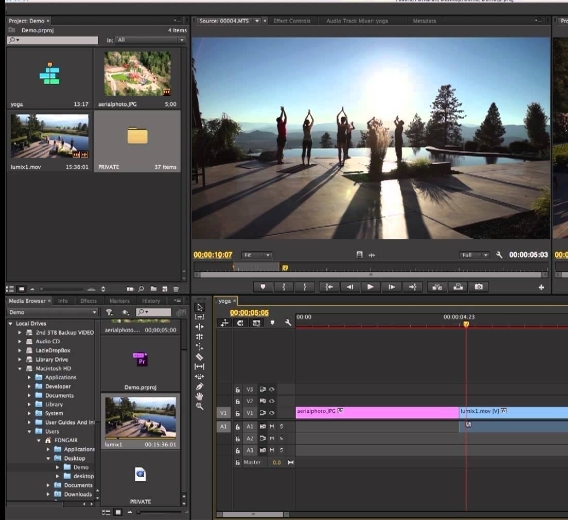Click the Insert edit button

coord(437,287)
